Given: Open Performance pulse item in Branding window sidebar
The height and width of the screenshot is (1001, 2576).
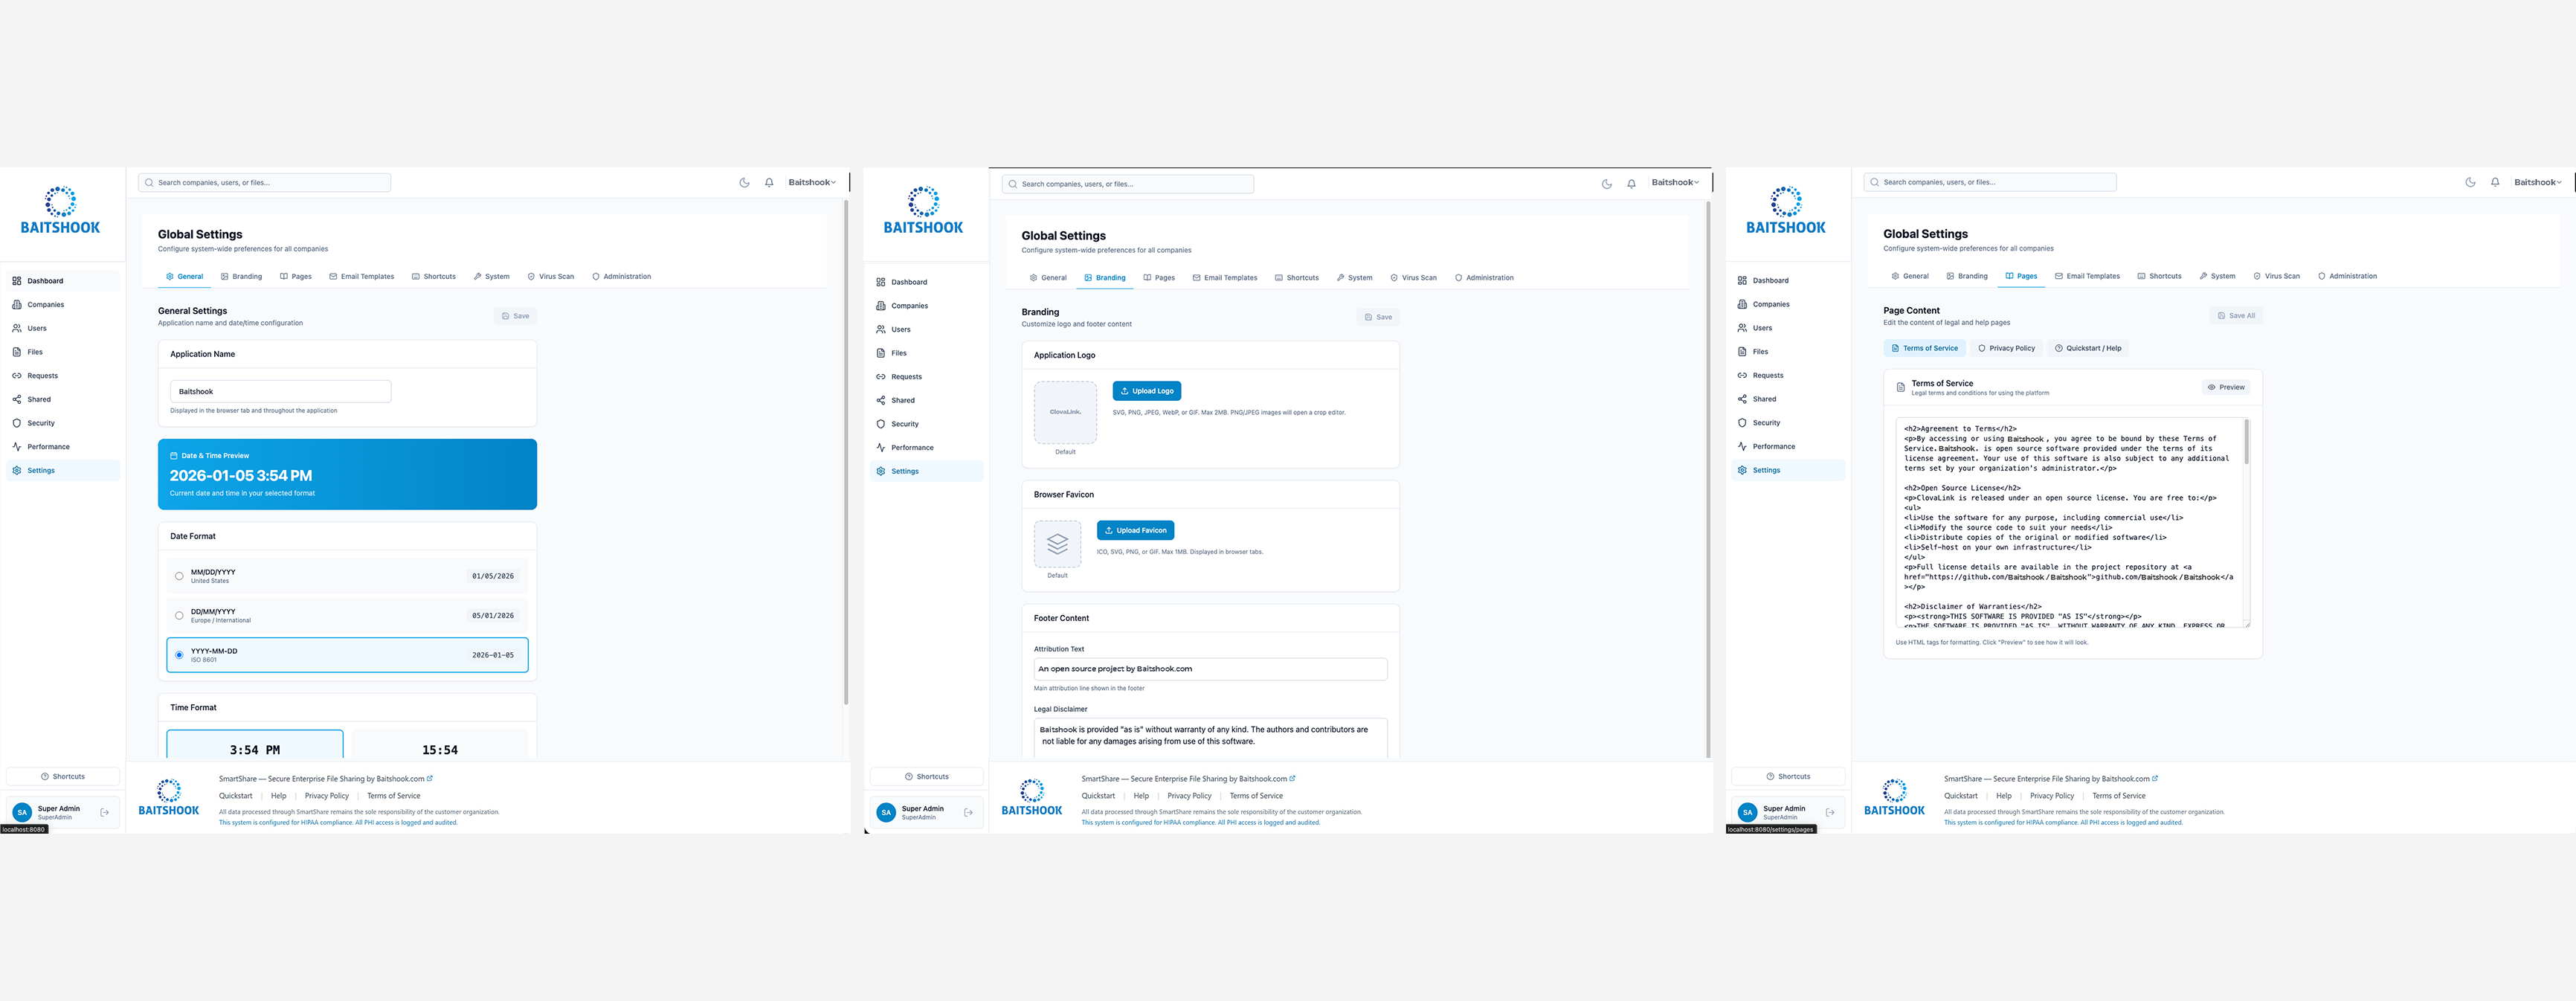Looking at the screenshot, I should (911, 448).
